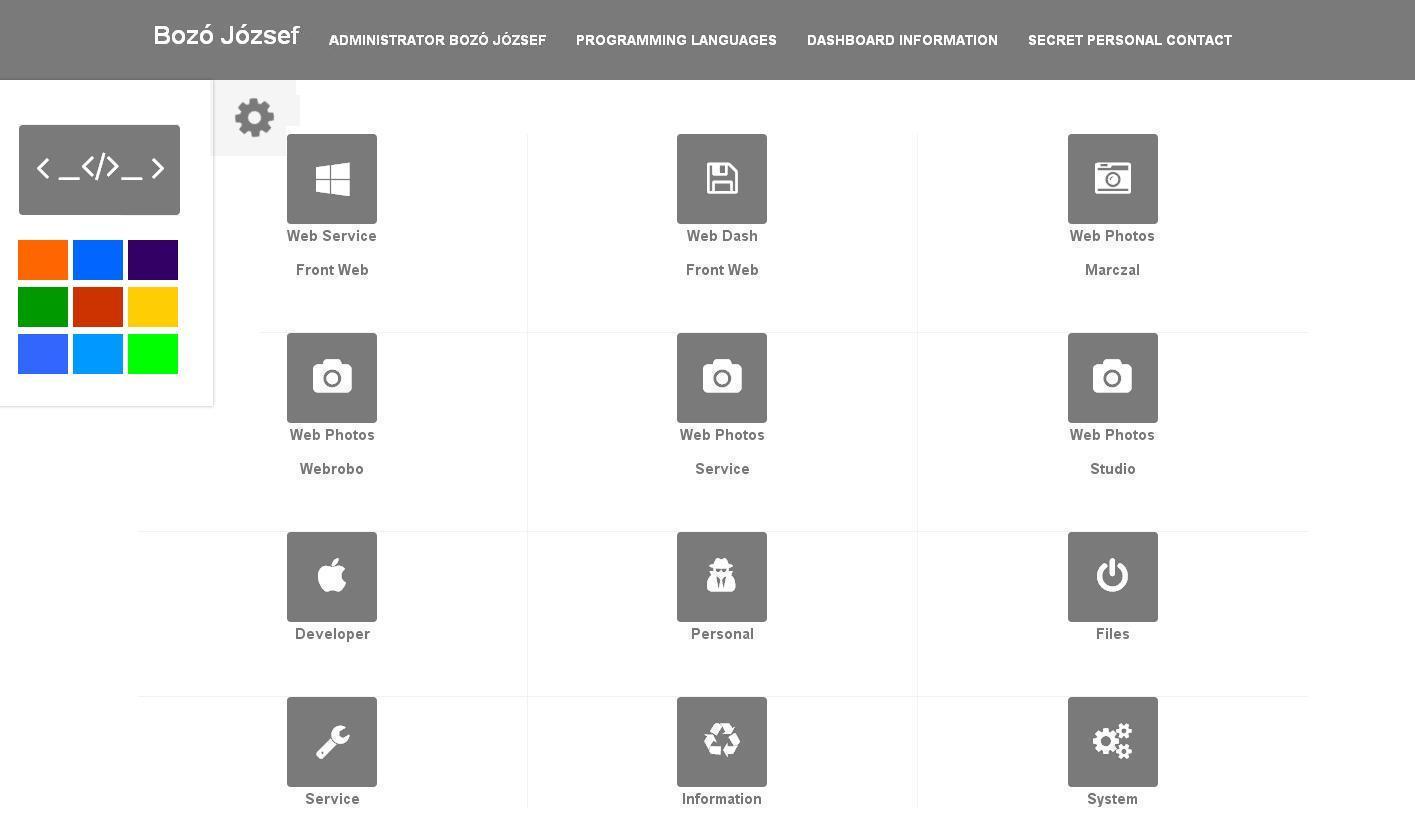
Task: Open the gears System icon
Action: [1113, 742]
